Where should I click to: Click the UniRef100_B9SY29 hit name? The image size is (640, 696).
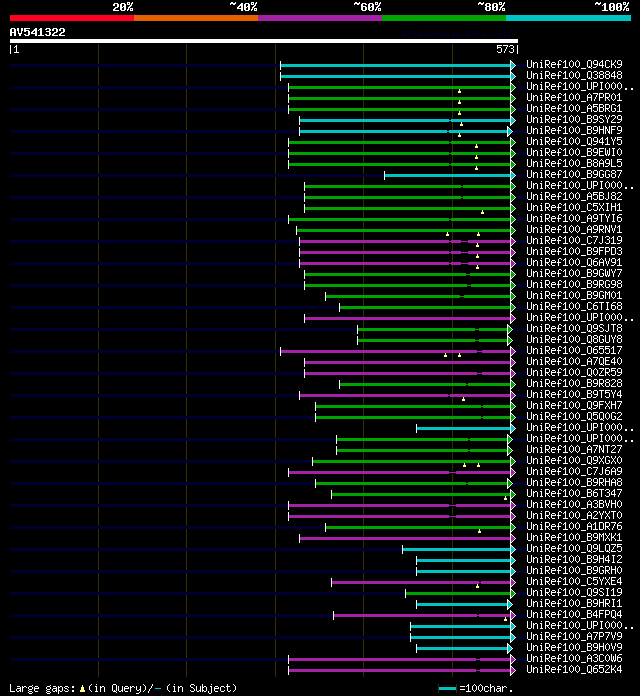coord(574,119)
